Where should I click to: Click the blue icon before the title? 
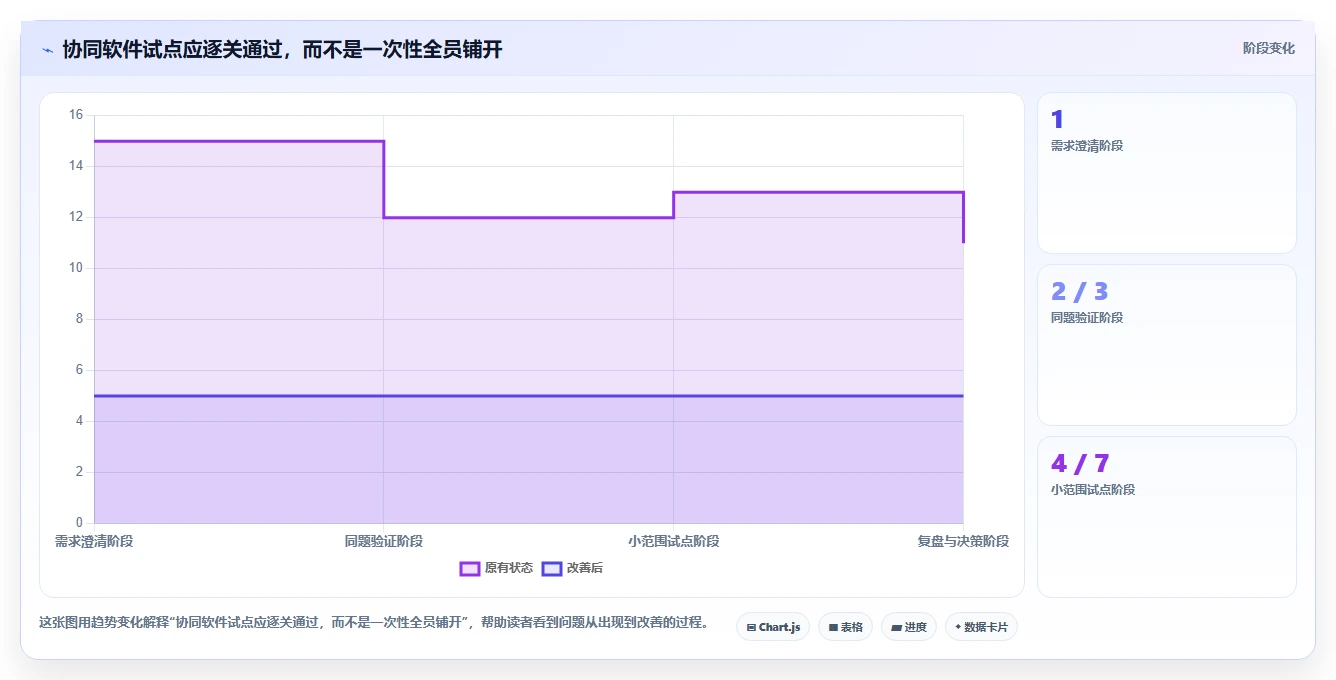[47, 49]
